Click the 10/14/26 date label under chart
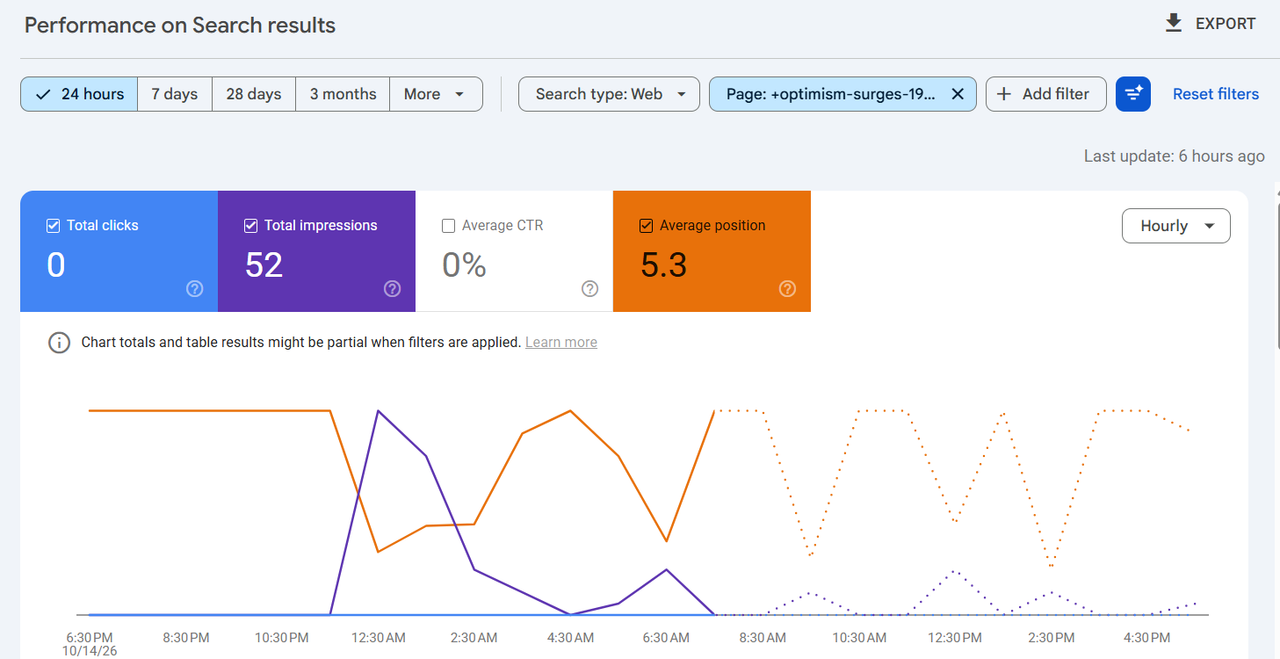The width and height of the screenshot is (1280, 659). 89,651
